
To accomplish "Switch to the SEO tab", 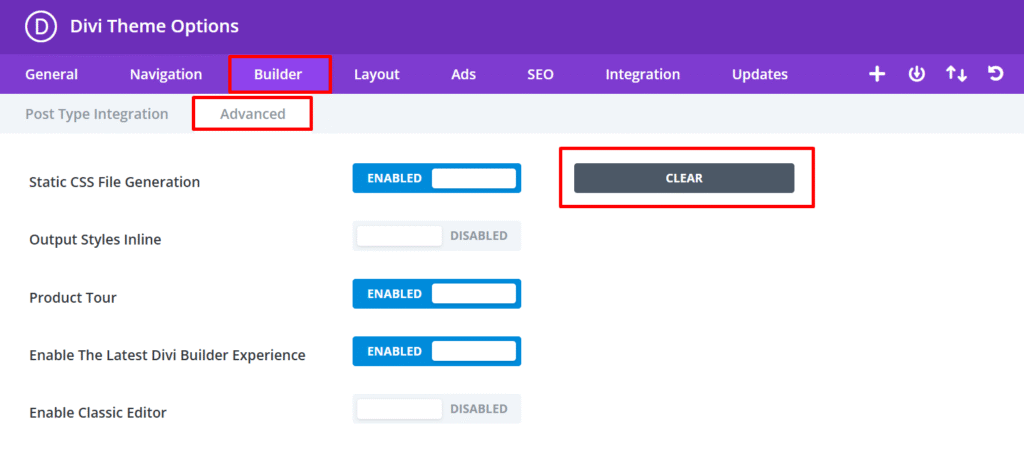I will point(540,74).
